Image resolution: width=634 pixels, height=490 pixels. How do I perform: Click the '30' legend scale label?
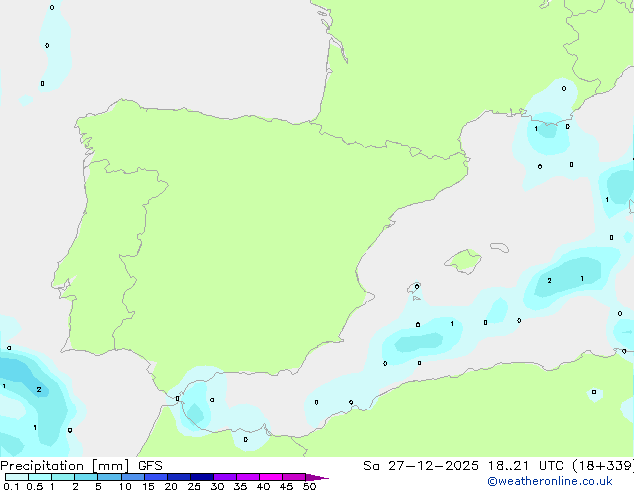coord(218,486)
